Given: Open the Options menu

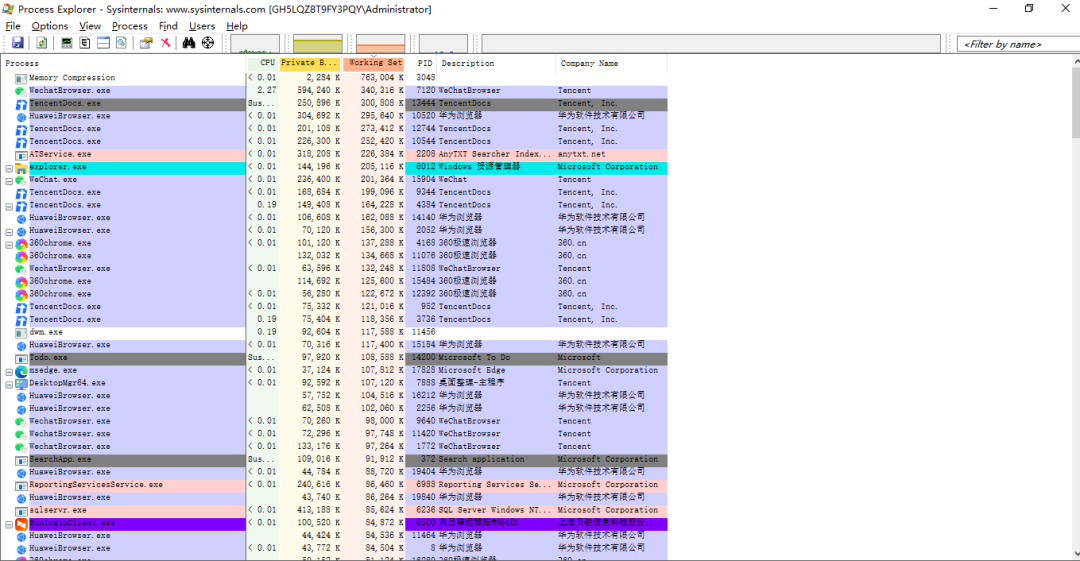Looking at the screenshot, I should [50, 26].
